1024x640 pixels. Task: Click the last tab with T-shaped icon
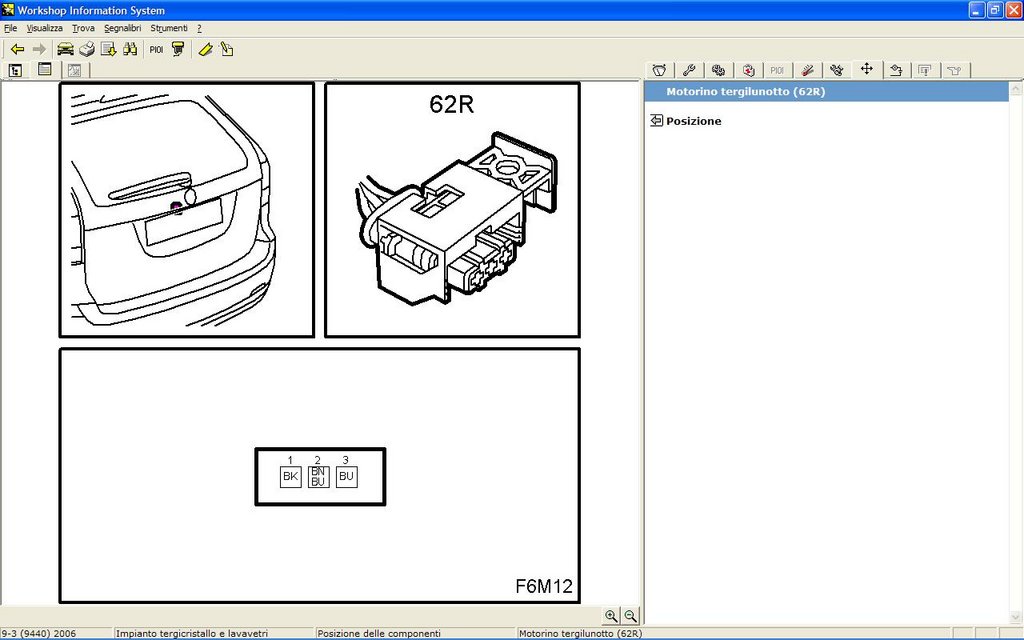[955, 70]
